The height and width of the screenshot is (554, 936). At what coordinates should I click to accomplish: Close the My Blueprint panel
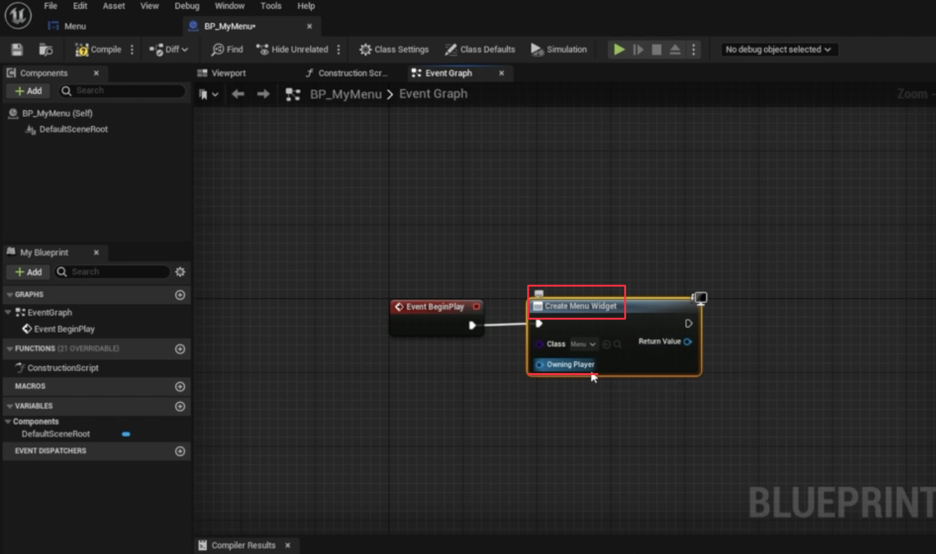96,253
